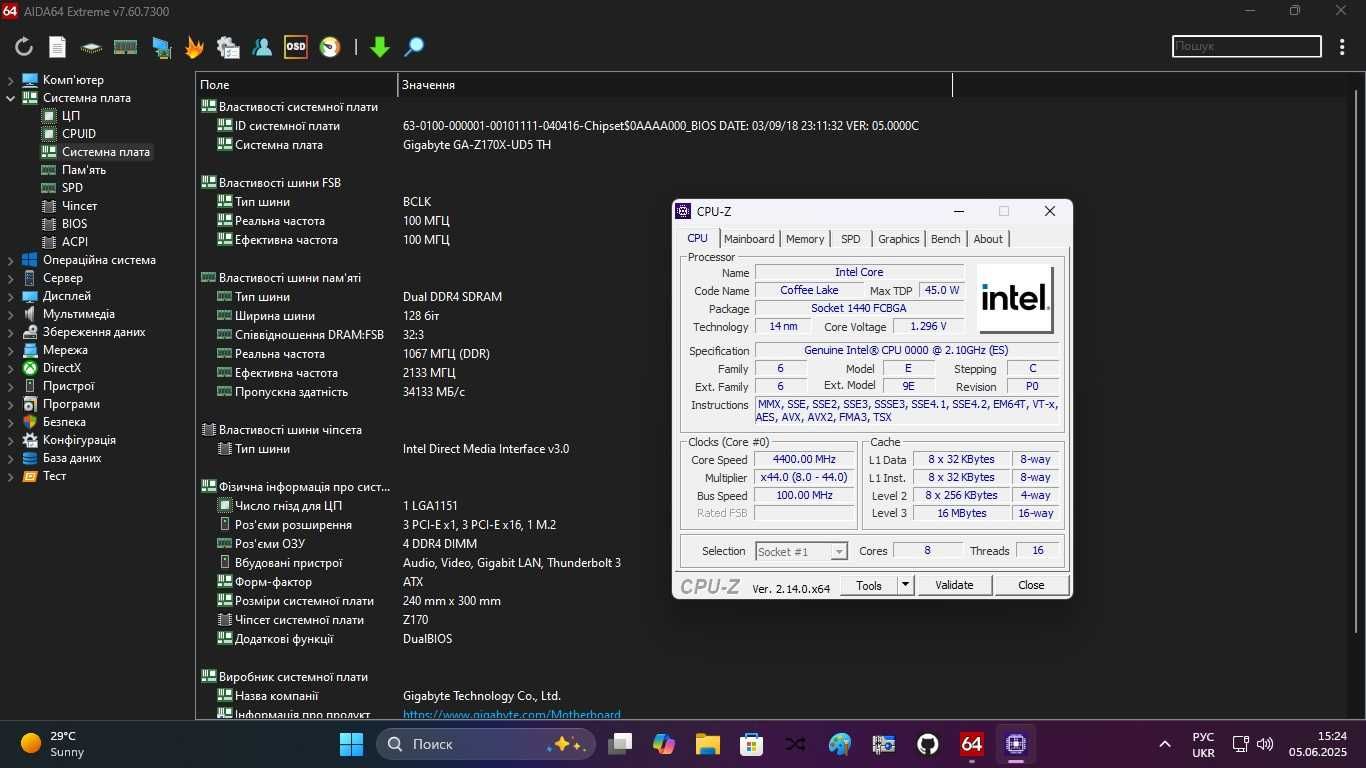This screenshot has height=768, width=1366.
Task: Select Безпека in the sidebar tree
Action: tap(64, 422)
